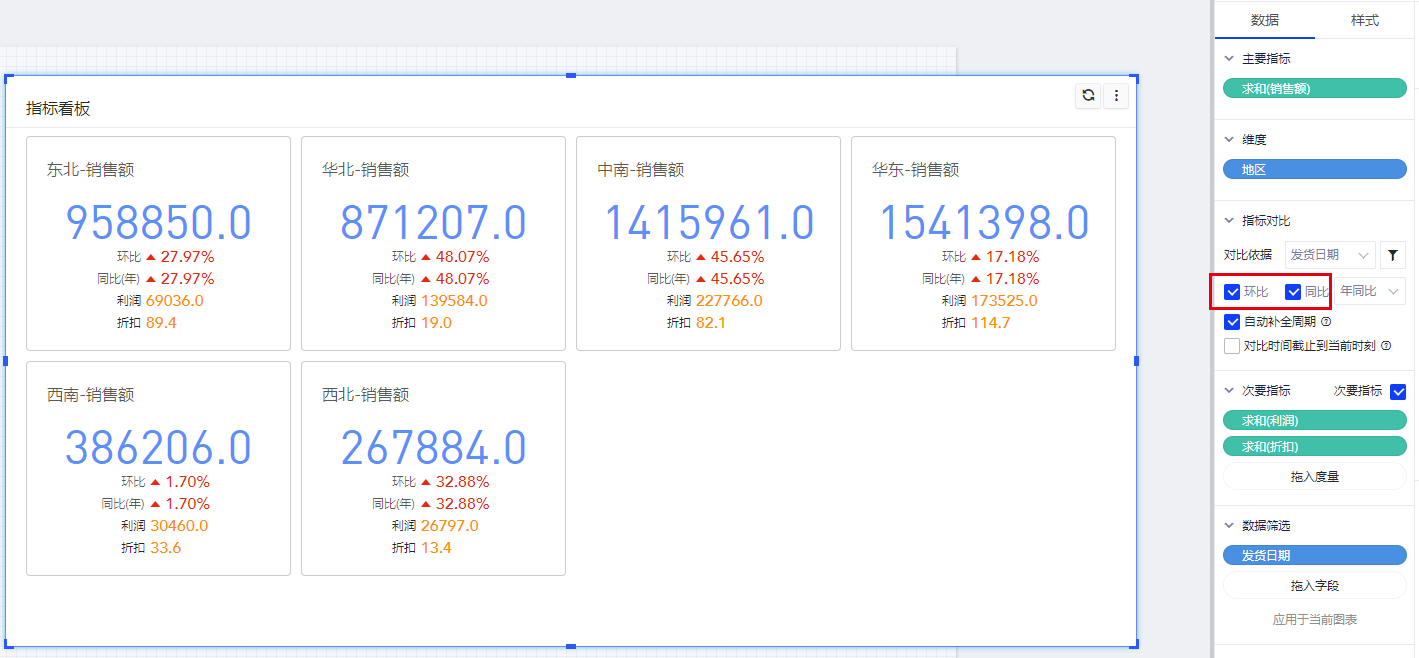The height and width of the screenshot is (658, 1419).
Task: Enable the 对比时间截止到当前时刻 checkbox
Action: [1232, 346]
